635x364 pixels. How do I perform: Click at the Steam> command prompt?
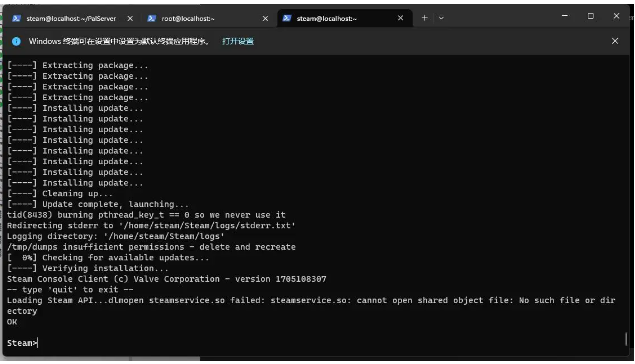(22, 343)
